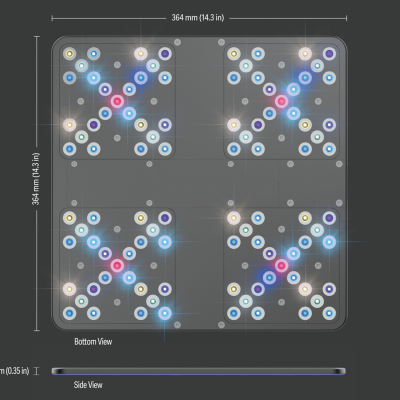Click the violet LED in top-right cluster's upper-right corner
400x400 pixels.
pos(329,54)
